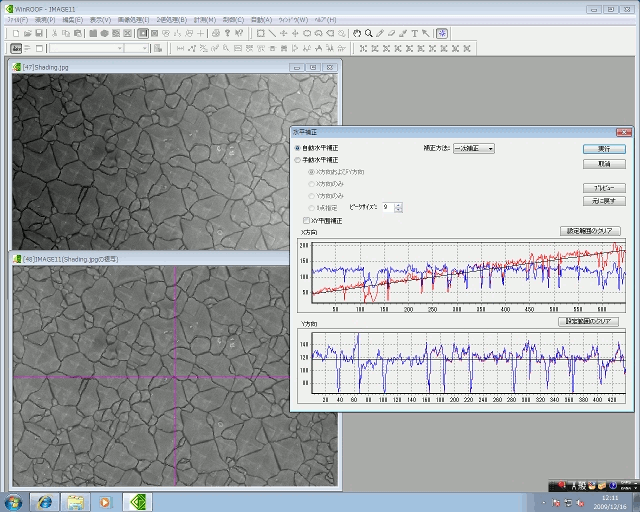Click inside the Y方向 profile graph
Image resolution: width=640 pixels, height=512 pixels.
pyautogui.click(x=469, y=363)
